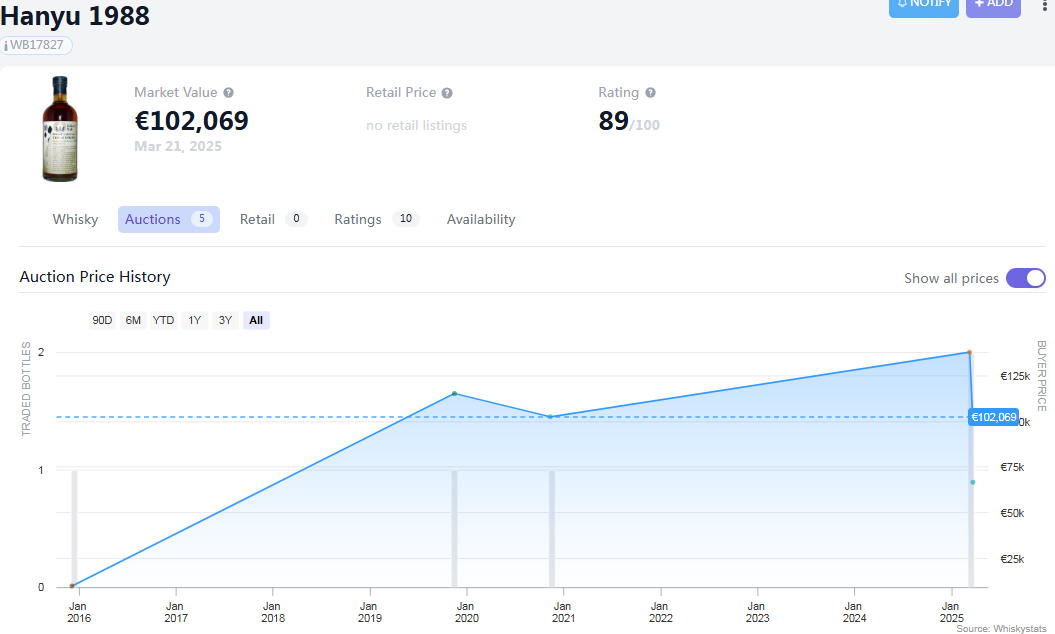Go to the Availability tab
The height and width of the screenshot is (634, 1055).
point(481,219)
